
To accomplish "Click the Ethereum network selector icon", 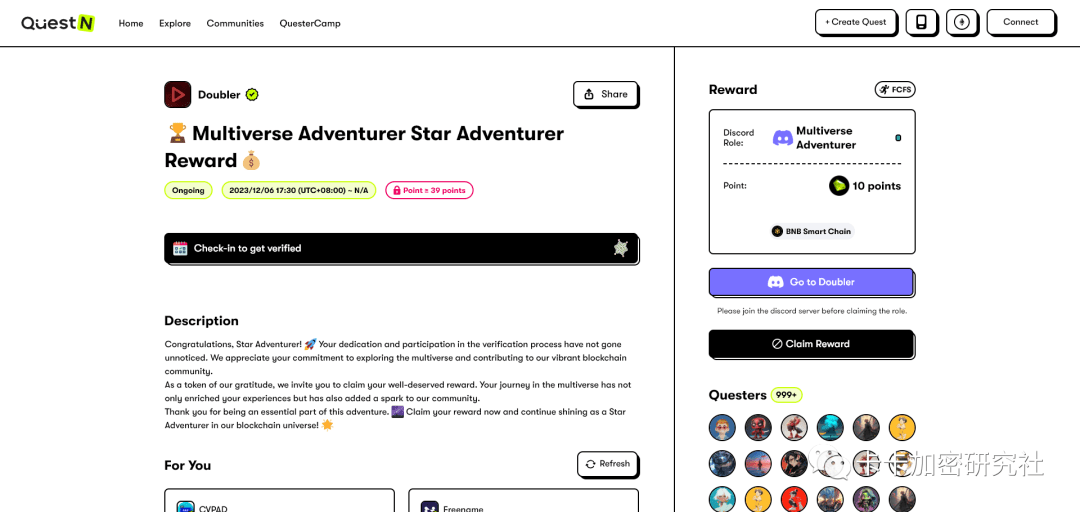I will pyautogui.click(x=961, y=22).
